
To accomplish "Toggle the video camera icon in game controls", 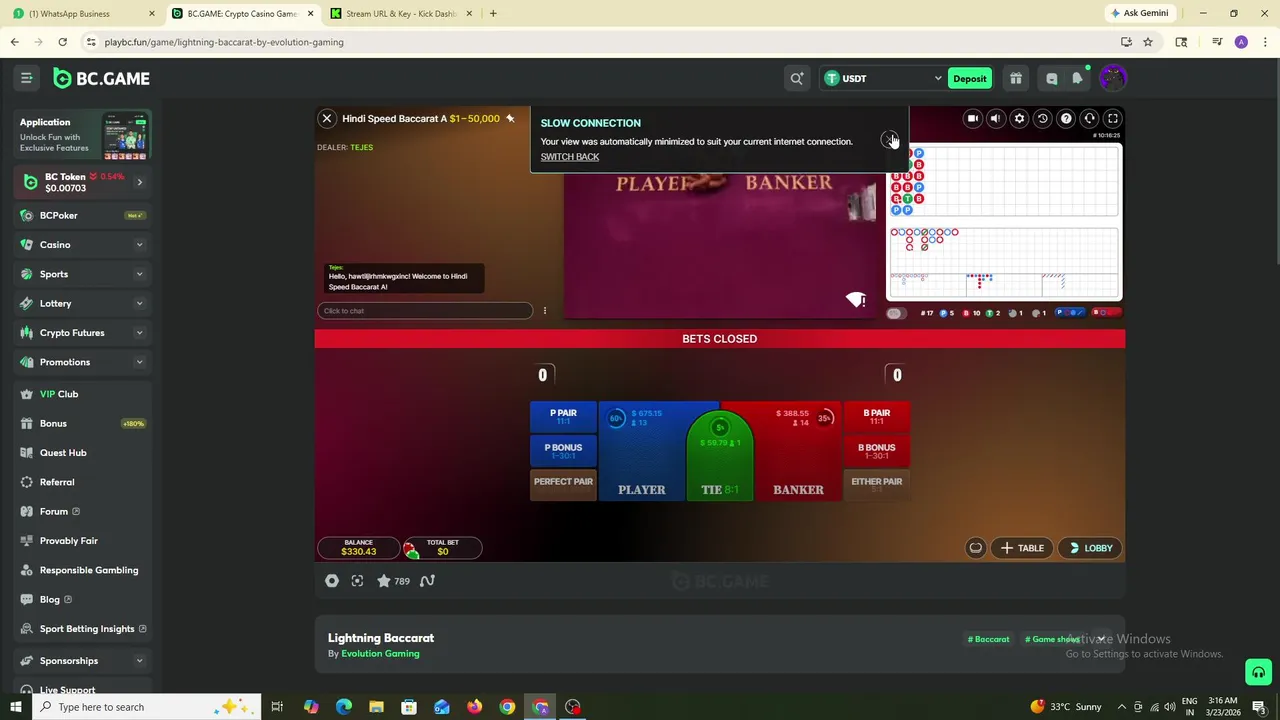I will 972,118.
